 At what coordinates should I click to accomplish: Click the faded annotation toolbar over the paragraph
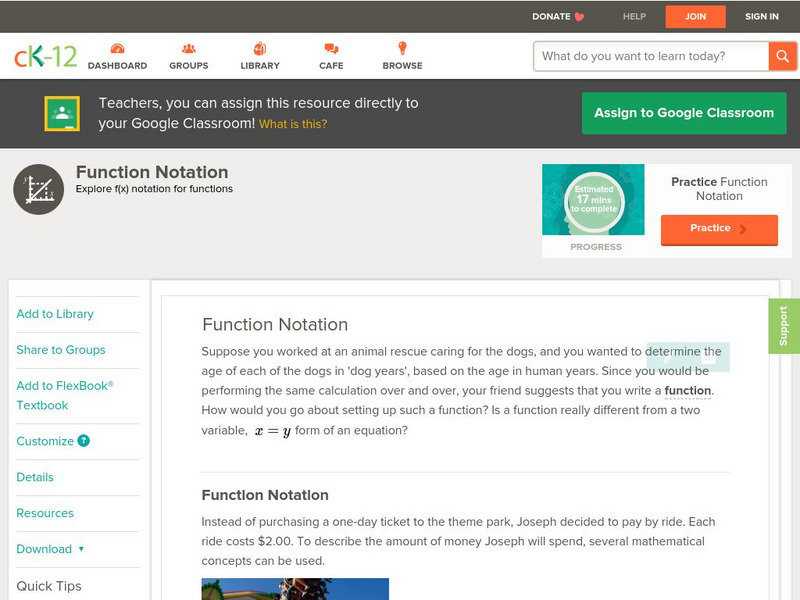688,357
